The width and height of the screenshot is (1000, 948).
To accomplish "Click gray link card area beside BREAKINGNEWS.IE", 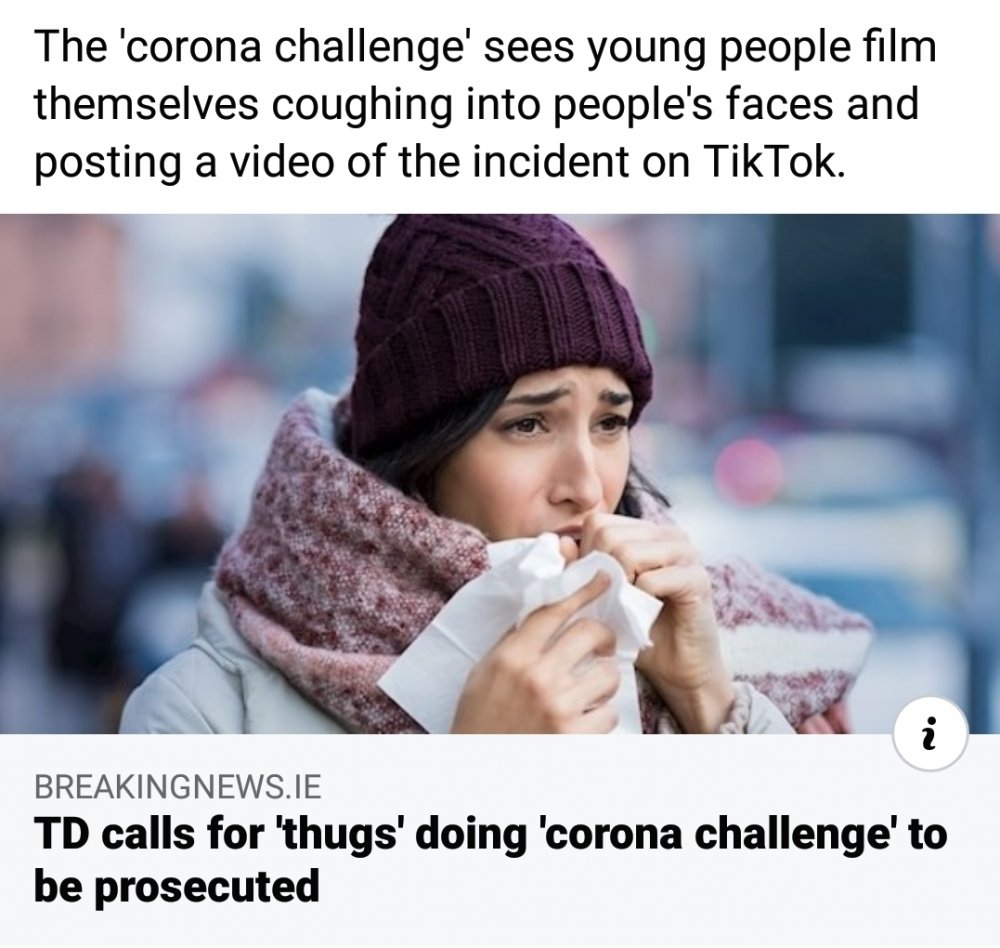I will point(606,787).
